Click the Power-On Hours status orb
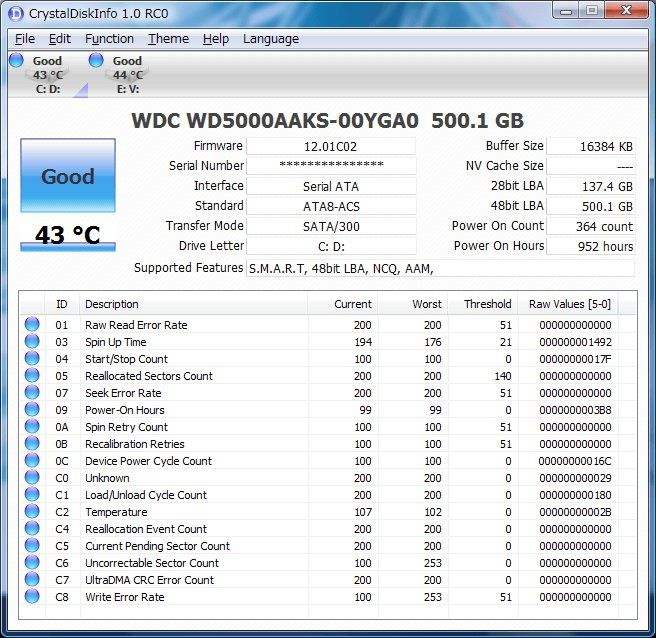Viewport: 656px width, 638px height. point(32,410)
